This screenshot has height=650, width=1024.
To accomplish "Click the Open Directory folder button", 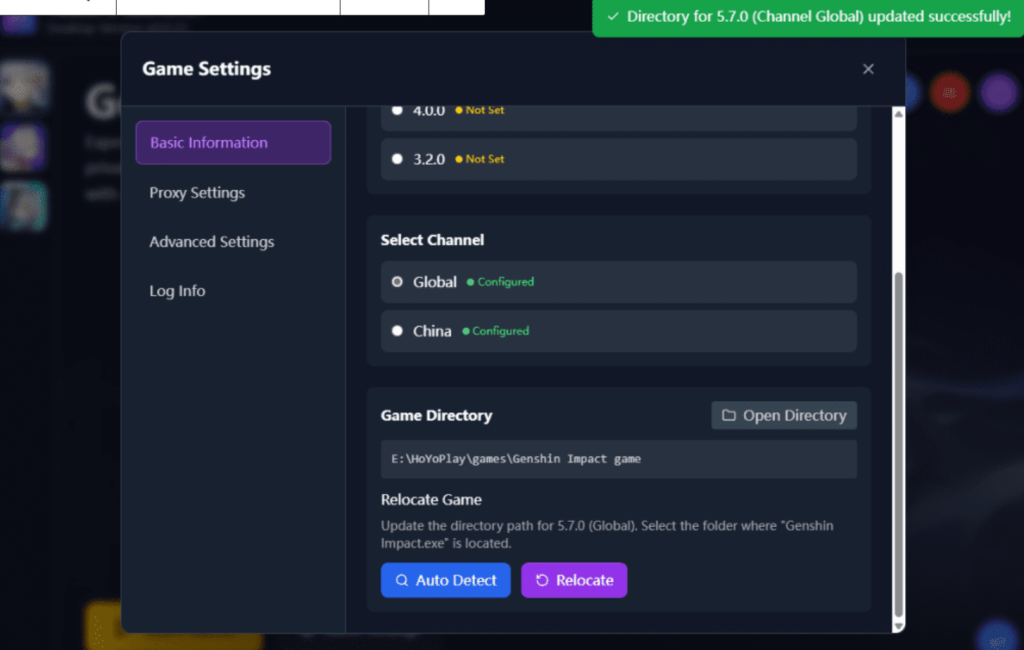I will coord(784,416).
